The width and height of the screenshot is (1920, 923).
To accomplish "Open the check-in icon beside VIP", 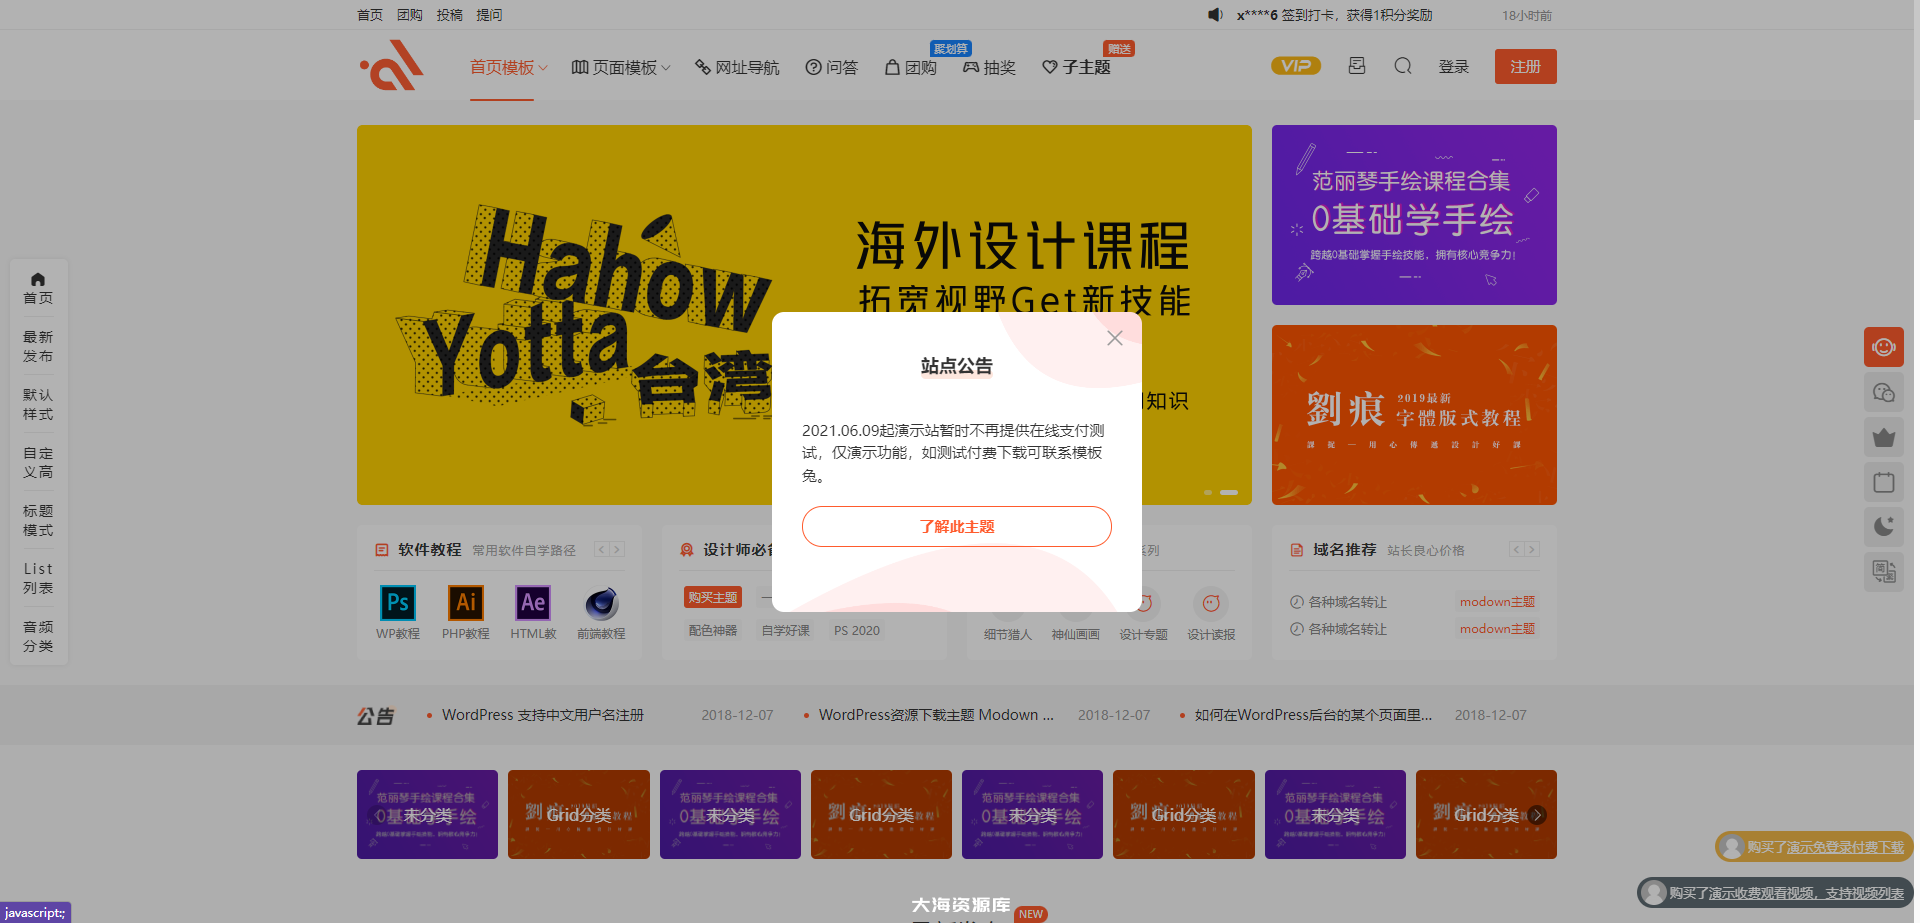I will (x=1356, y=66).
